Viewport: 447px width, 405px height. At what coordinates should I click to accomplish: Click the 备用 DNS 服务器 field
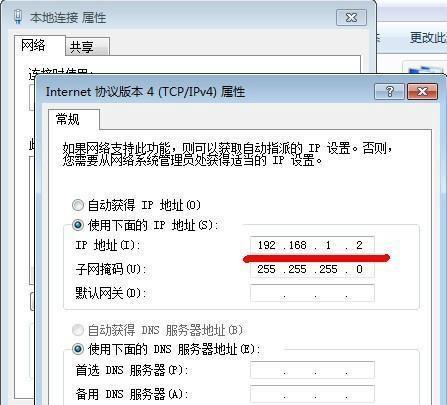click(x=312, y=394)
